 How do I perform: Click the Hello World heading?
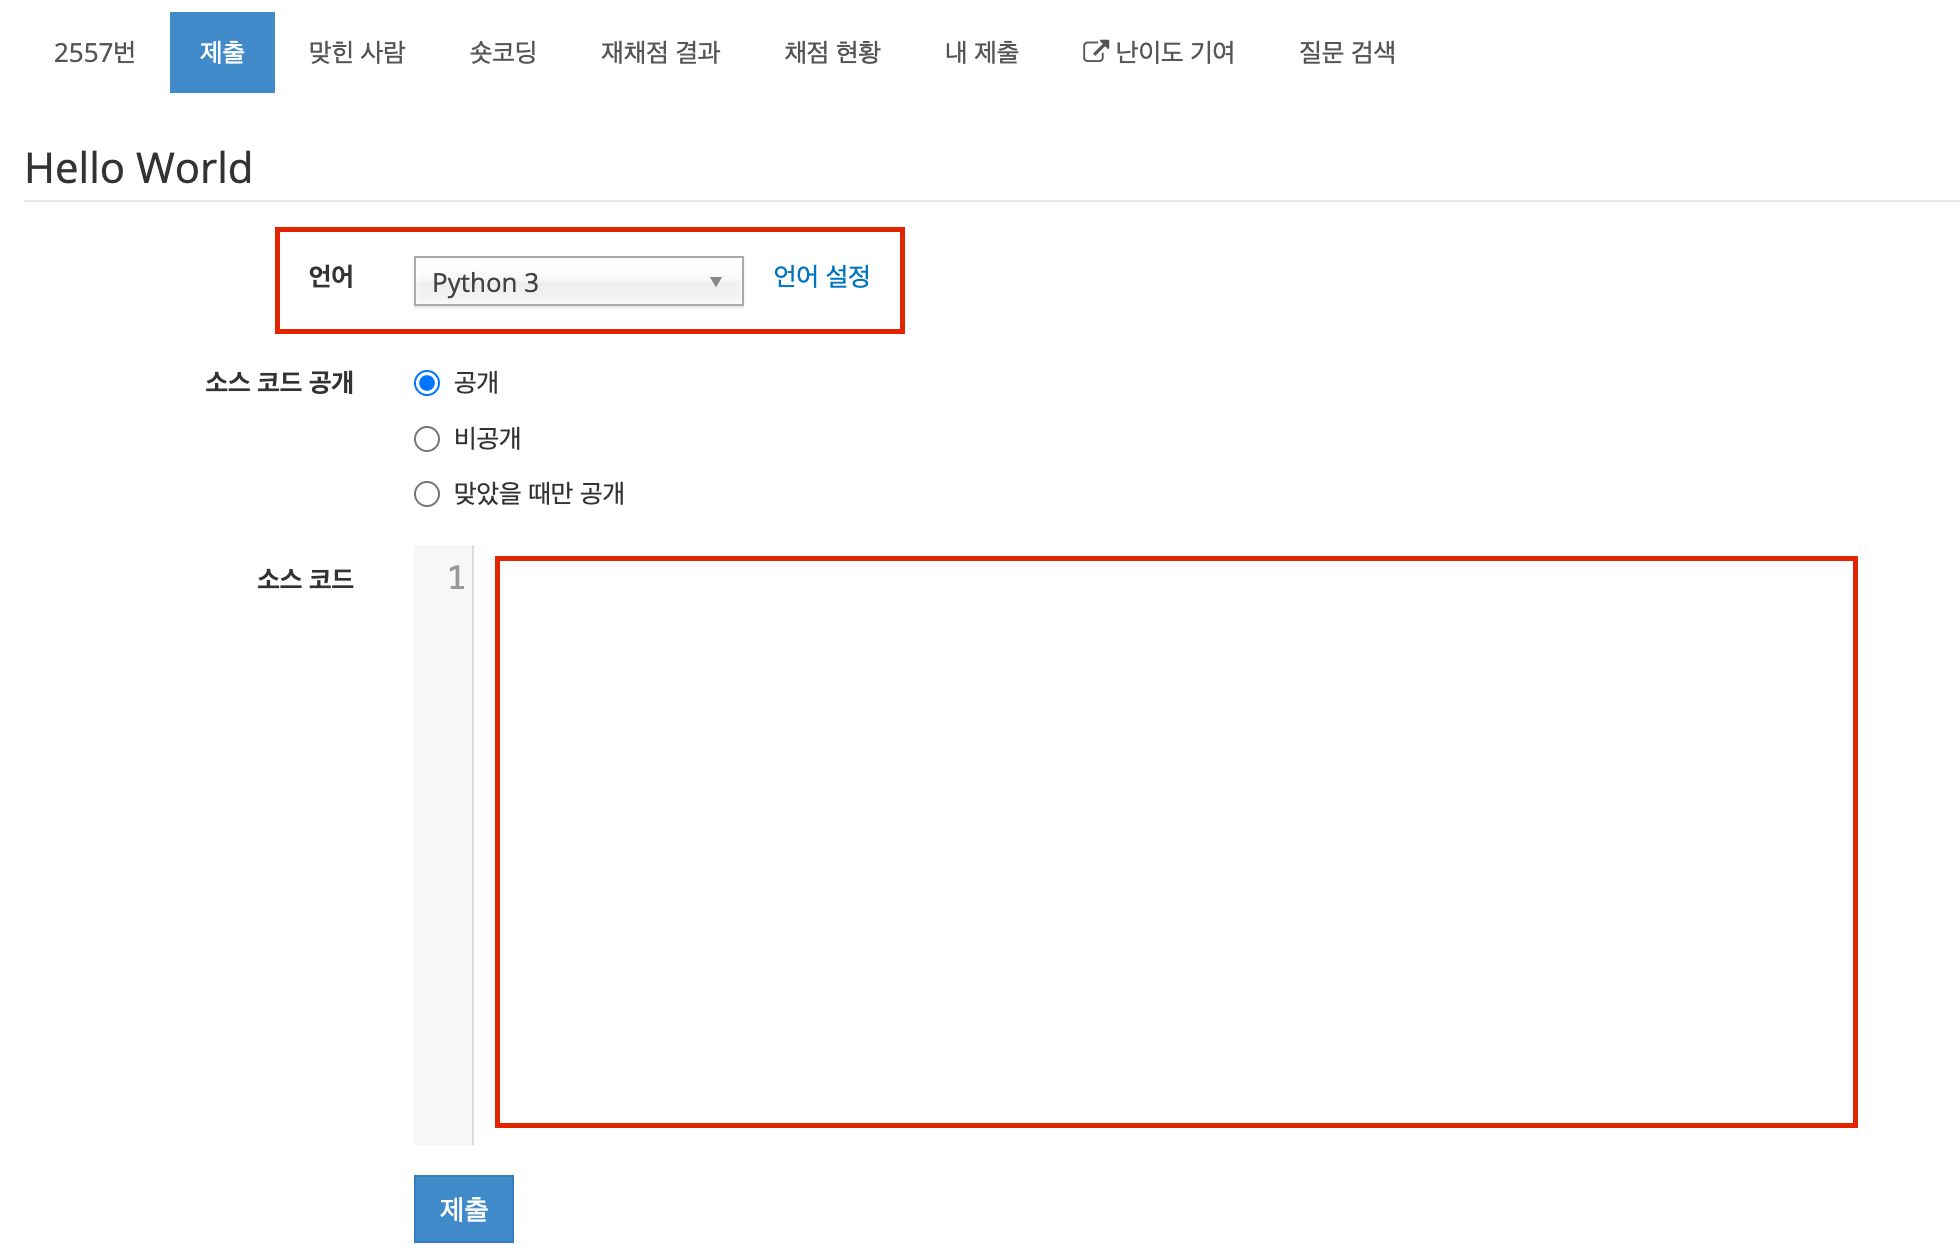click(x=139, y=168)
